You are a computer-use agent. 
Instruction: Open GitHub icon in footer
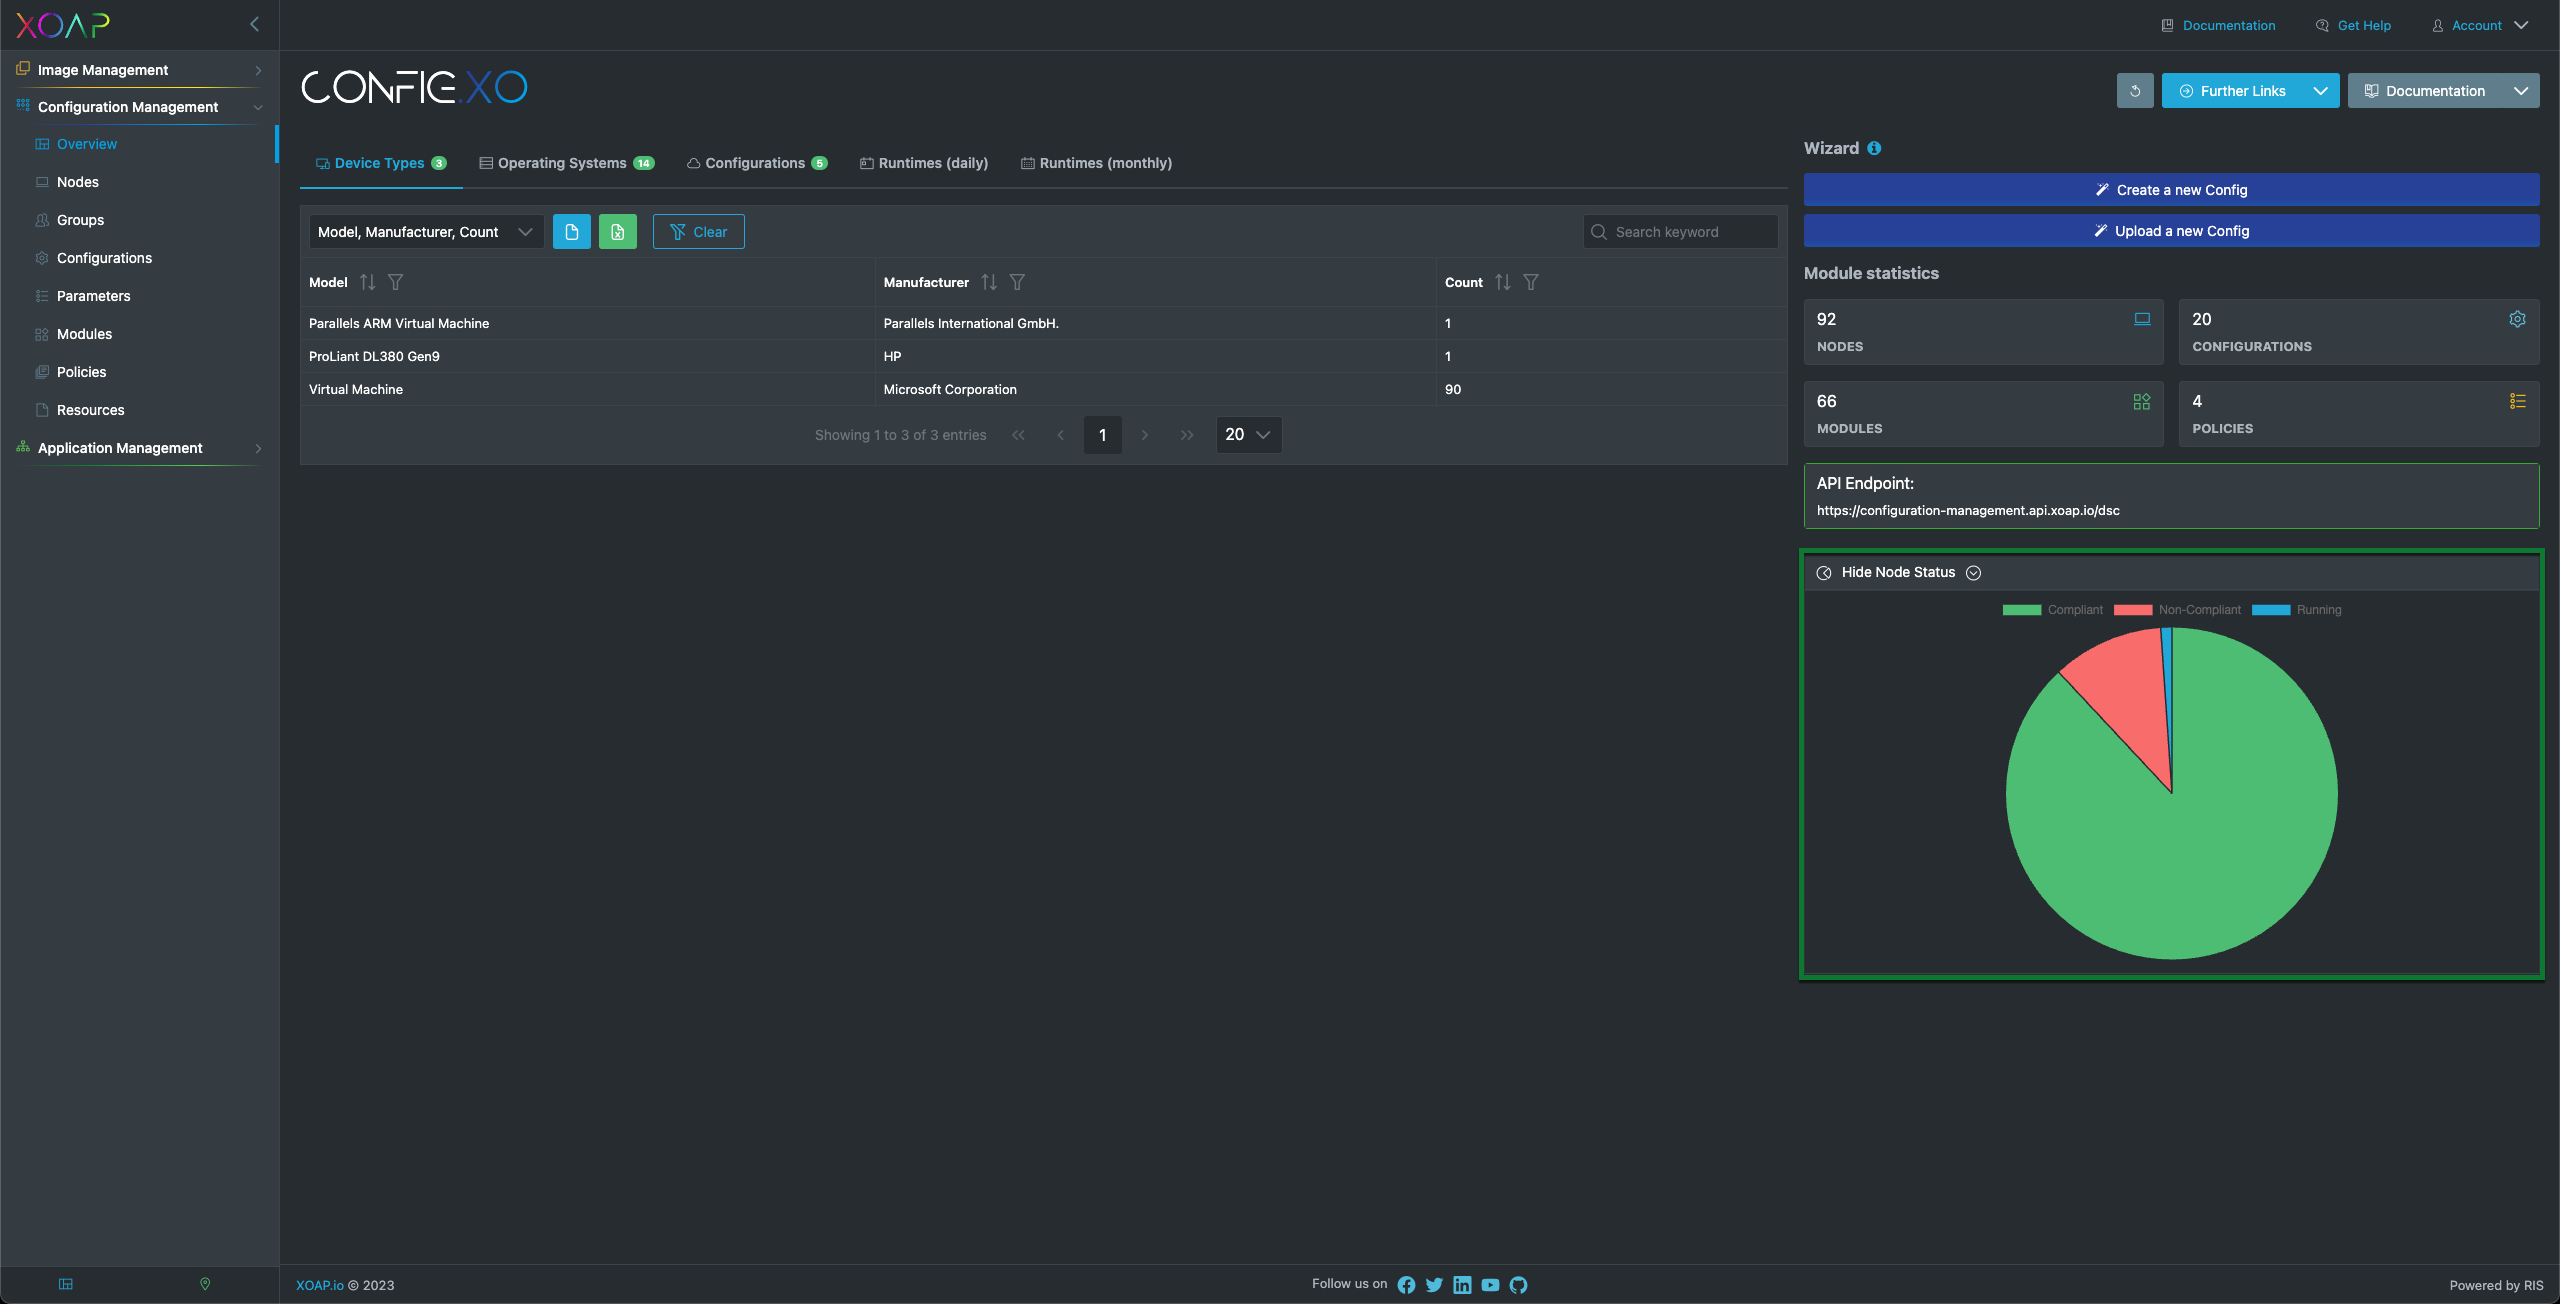1518,1285
